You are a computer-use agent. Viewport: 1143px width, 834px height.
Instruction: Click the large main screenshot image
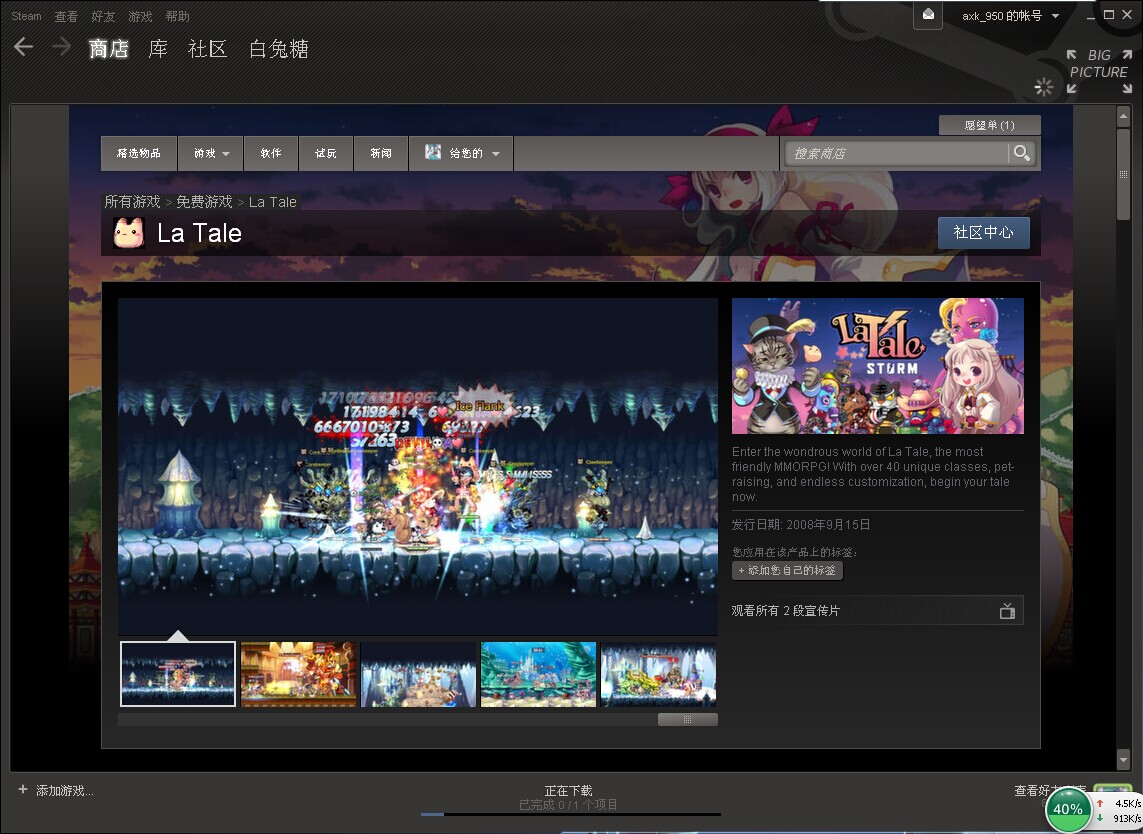coord(418,467)
